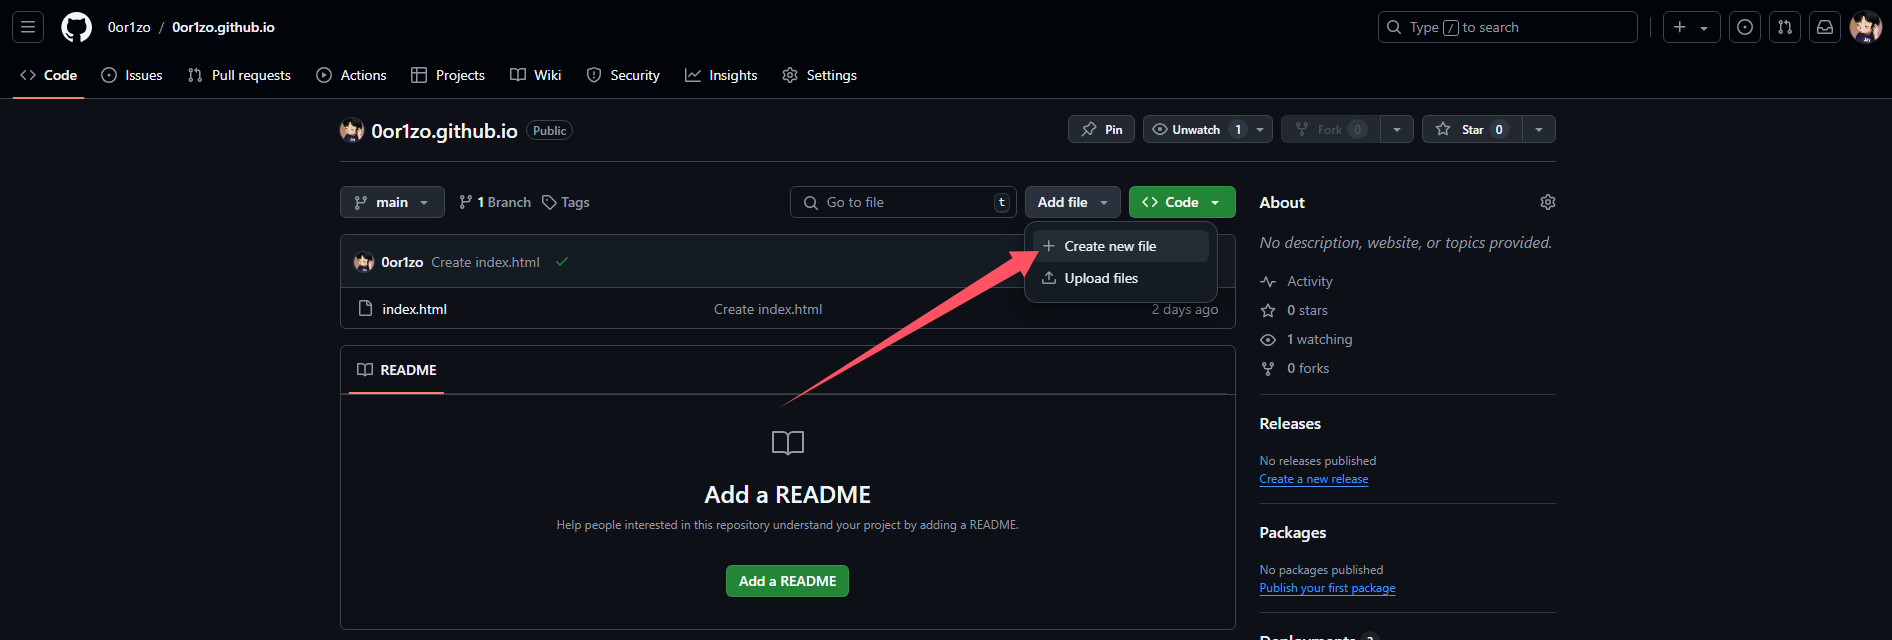The width and height of the screenshot is (1892, 640).
Task: Open the main branch selector
Action: pos(392,202)
